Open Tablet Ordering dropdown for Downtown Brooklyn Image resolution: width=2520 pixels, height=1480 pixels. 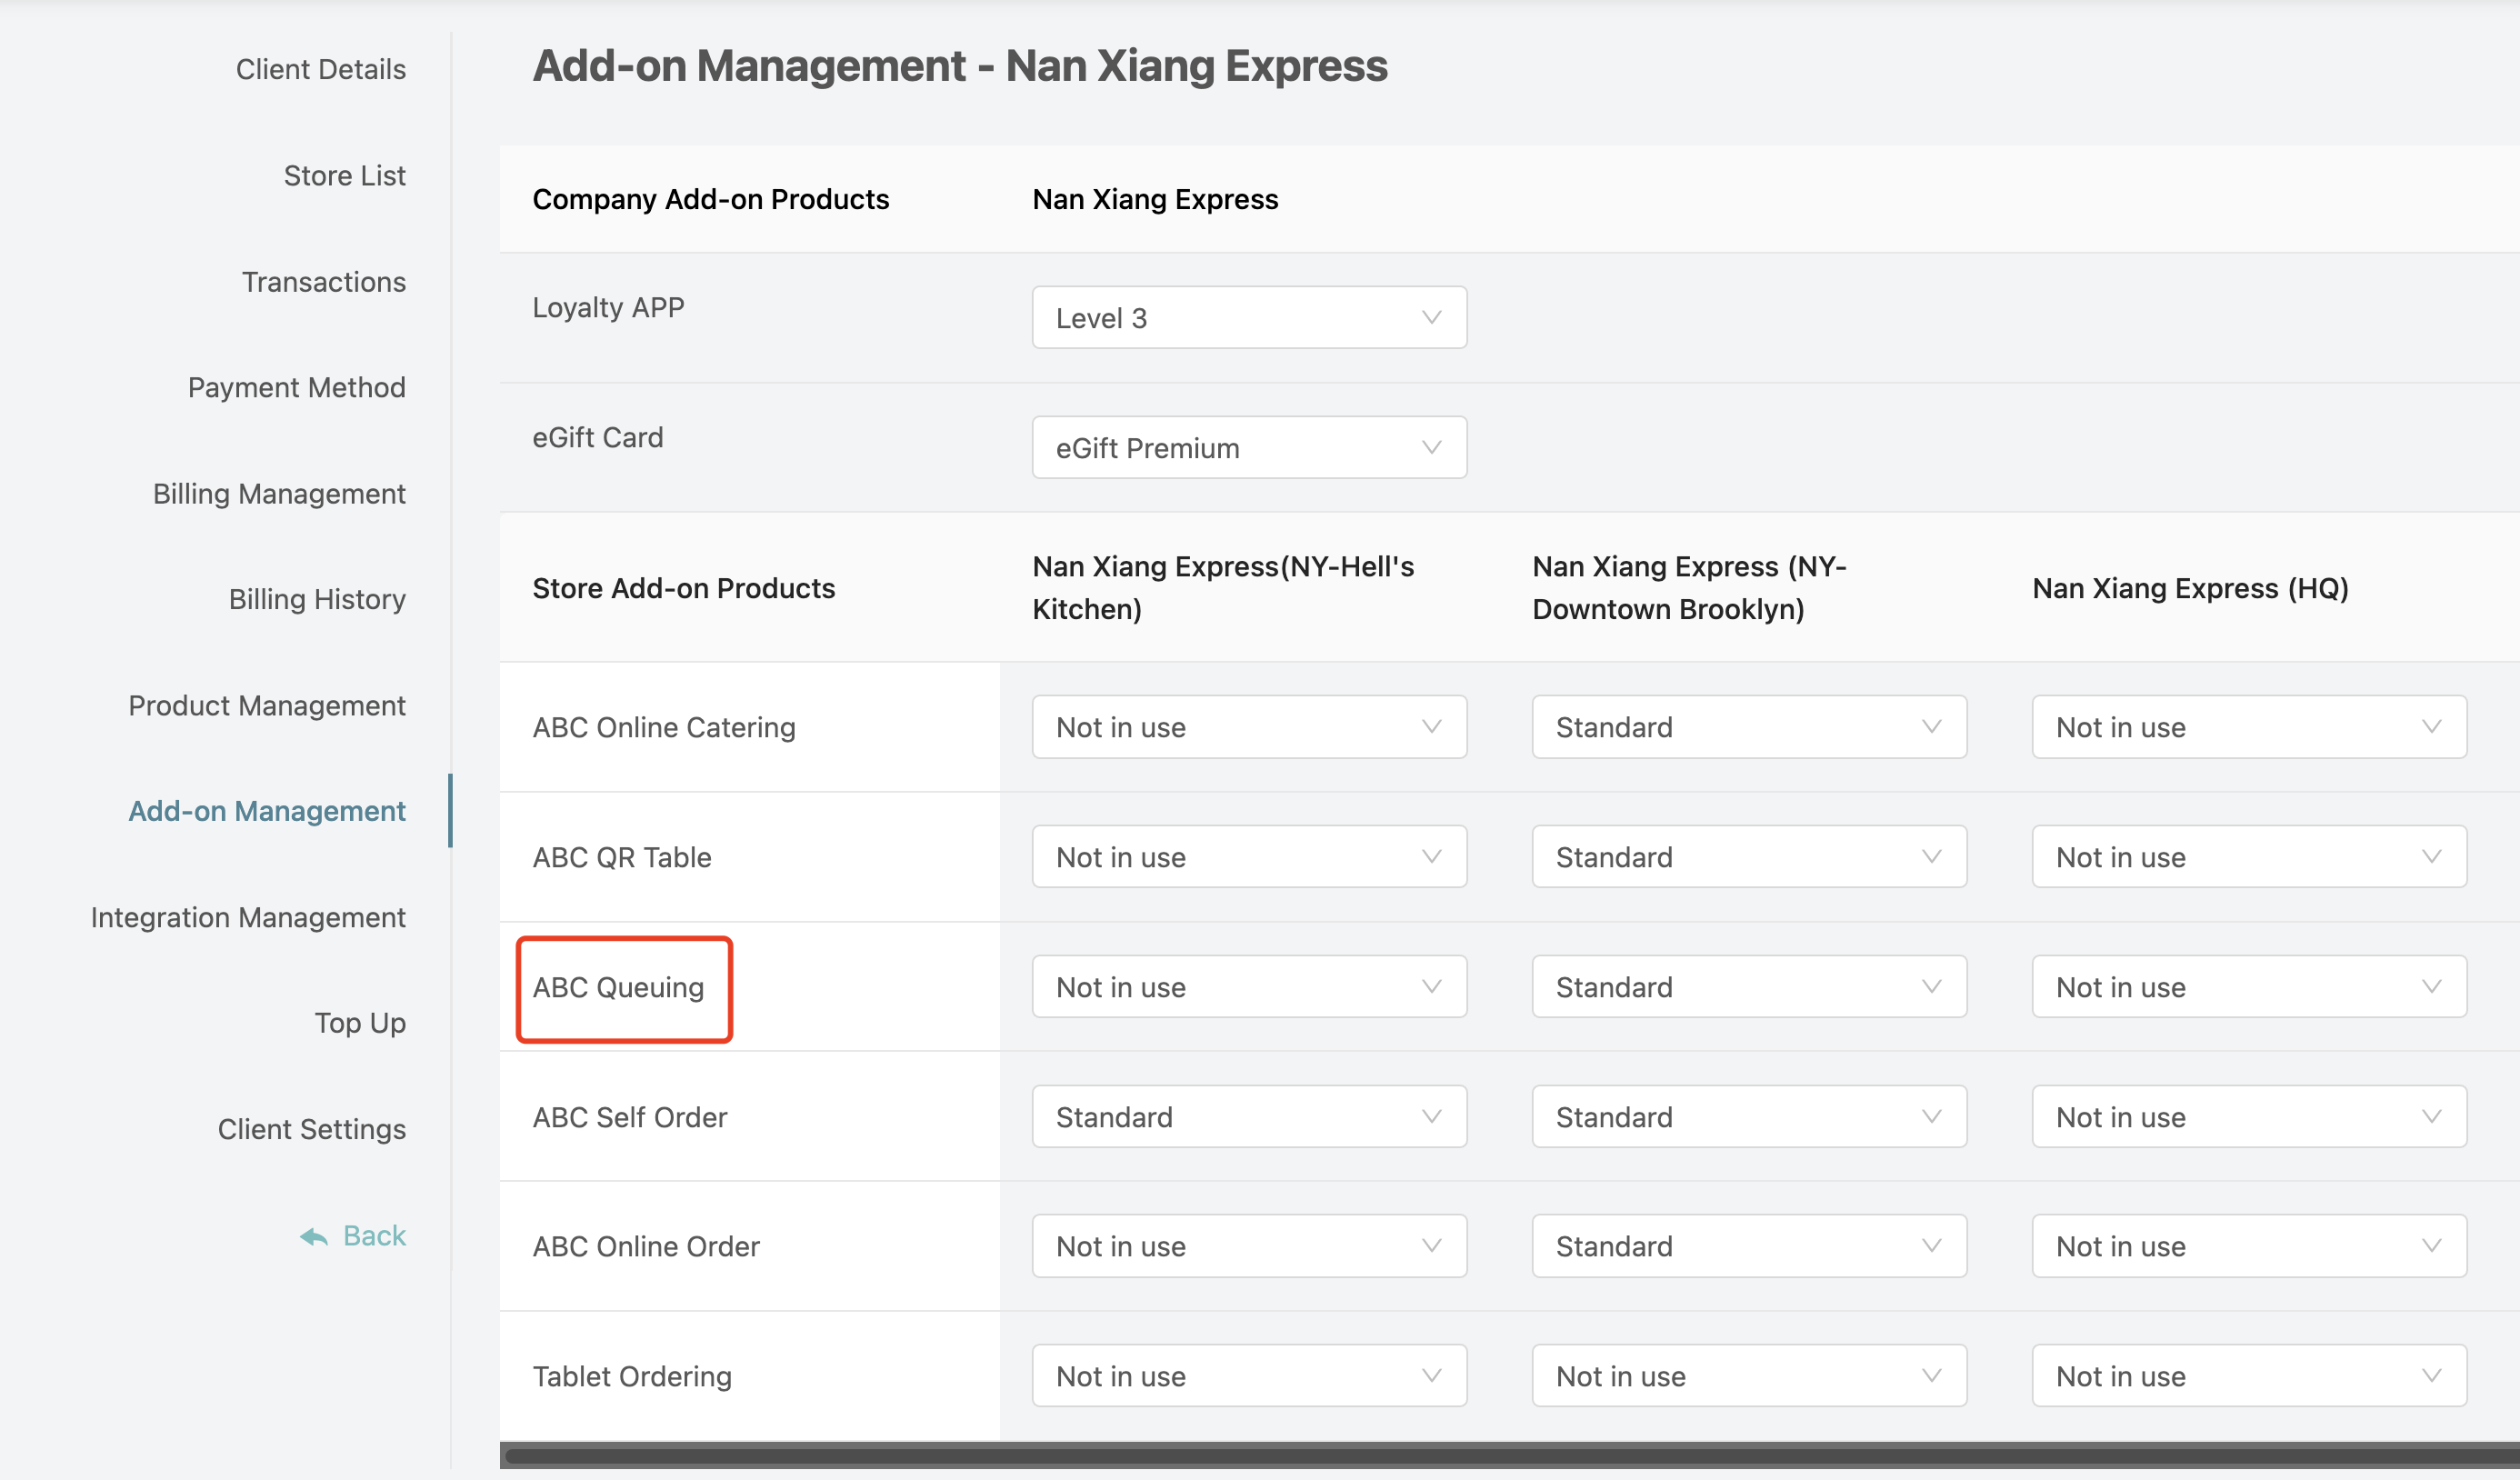1749,1376
